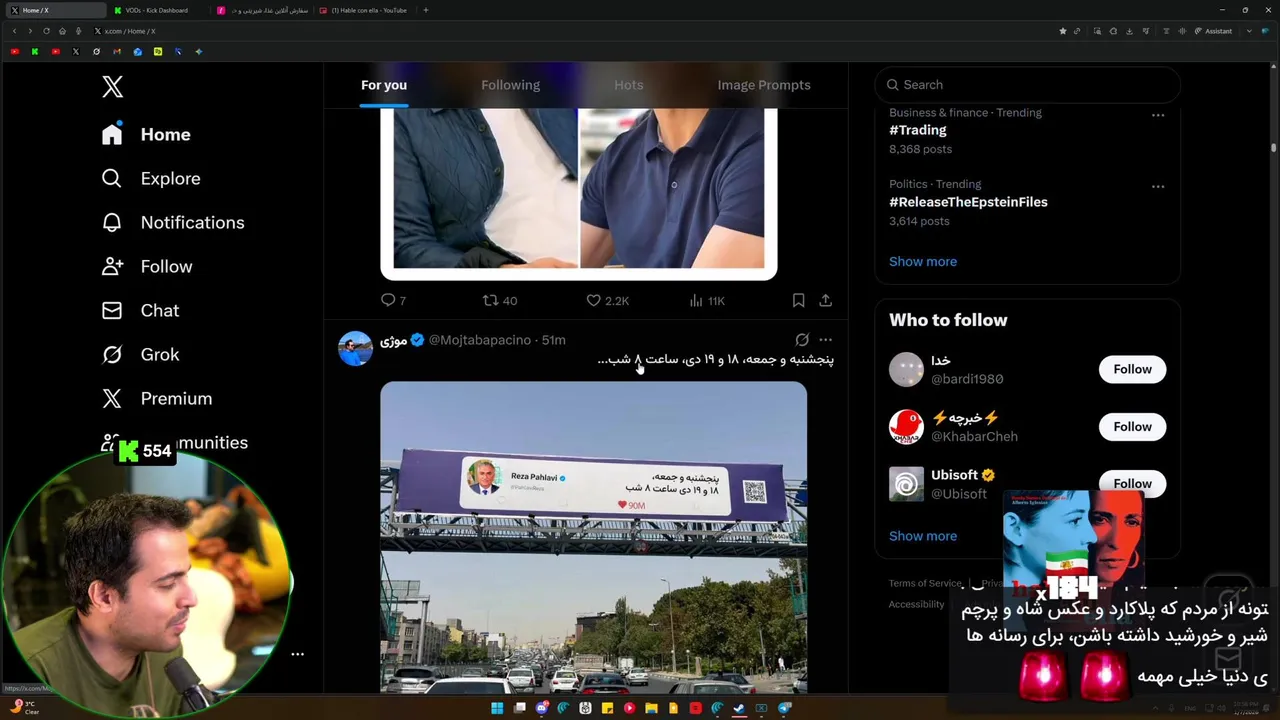The width and height of the screenshot is (1280, 720).
Task: Click the Chat envelope icon
Action: pyautogui.click(x=112, y=310)
